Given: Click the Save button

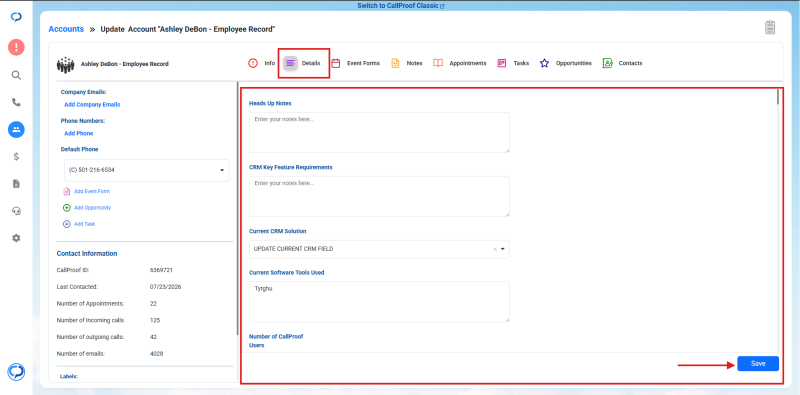Looking at the screenshot, I should click(758, 363).
